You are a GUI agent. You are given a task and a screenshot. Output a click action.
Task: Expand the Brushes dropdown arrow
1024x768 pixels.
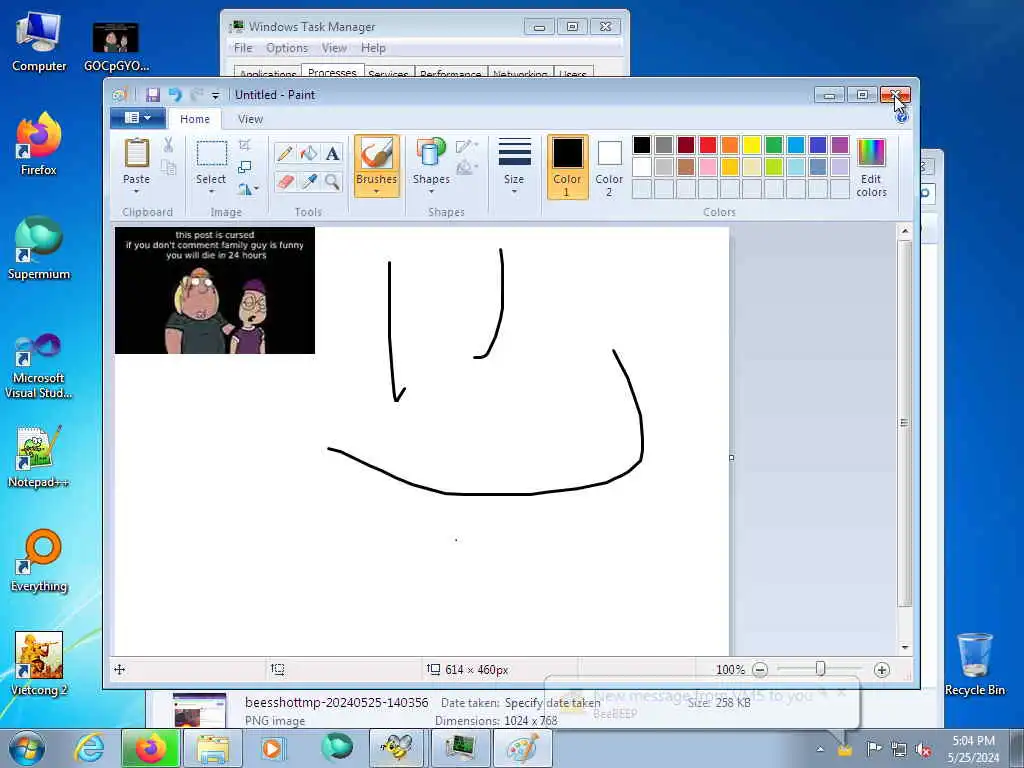coord(377,191)
